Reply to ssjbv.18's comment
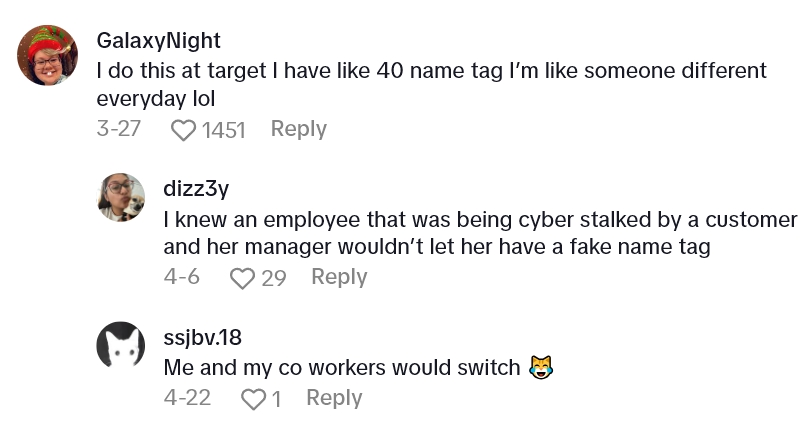 point(335,398)
